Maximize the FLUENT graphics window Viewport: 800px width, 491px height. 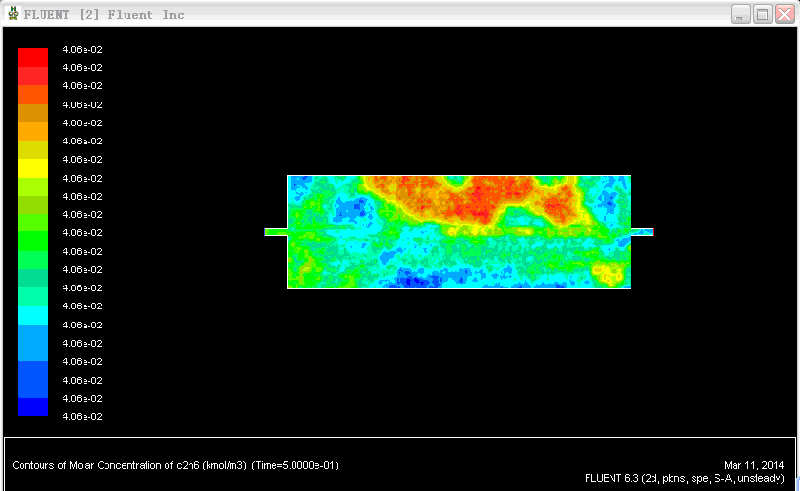coord(763,14)
